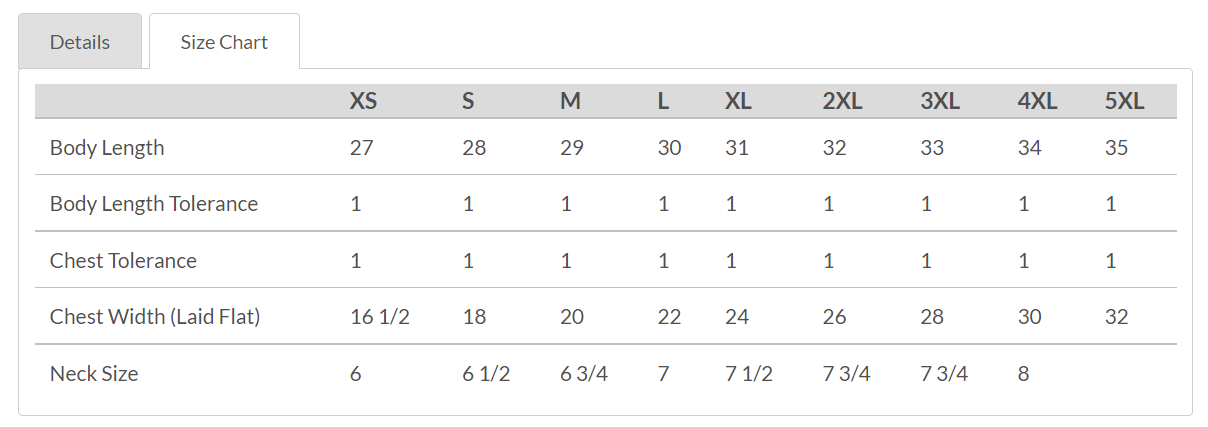Click the Neck Size row label

[94, 374]
